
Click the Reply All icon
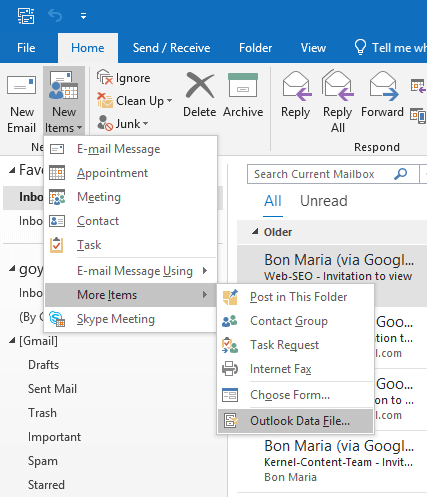(x=338, y=85)
